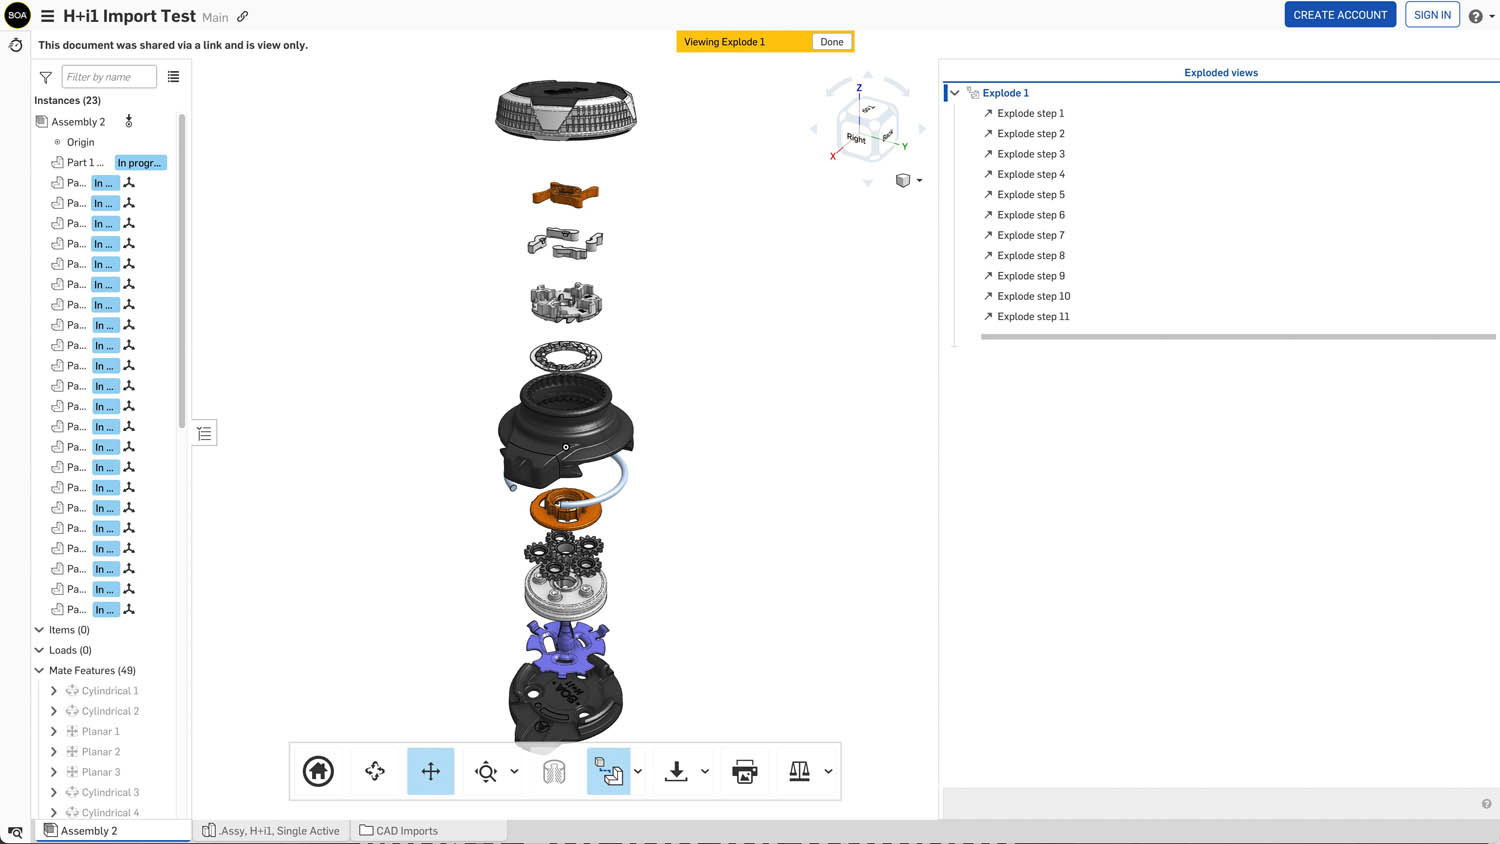This screenshot has width=1500, height=844.
Task: Click the CREATE ACCOUNT button
Action: click(1340, 15)
